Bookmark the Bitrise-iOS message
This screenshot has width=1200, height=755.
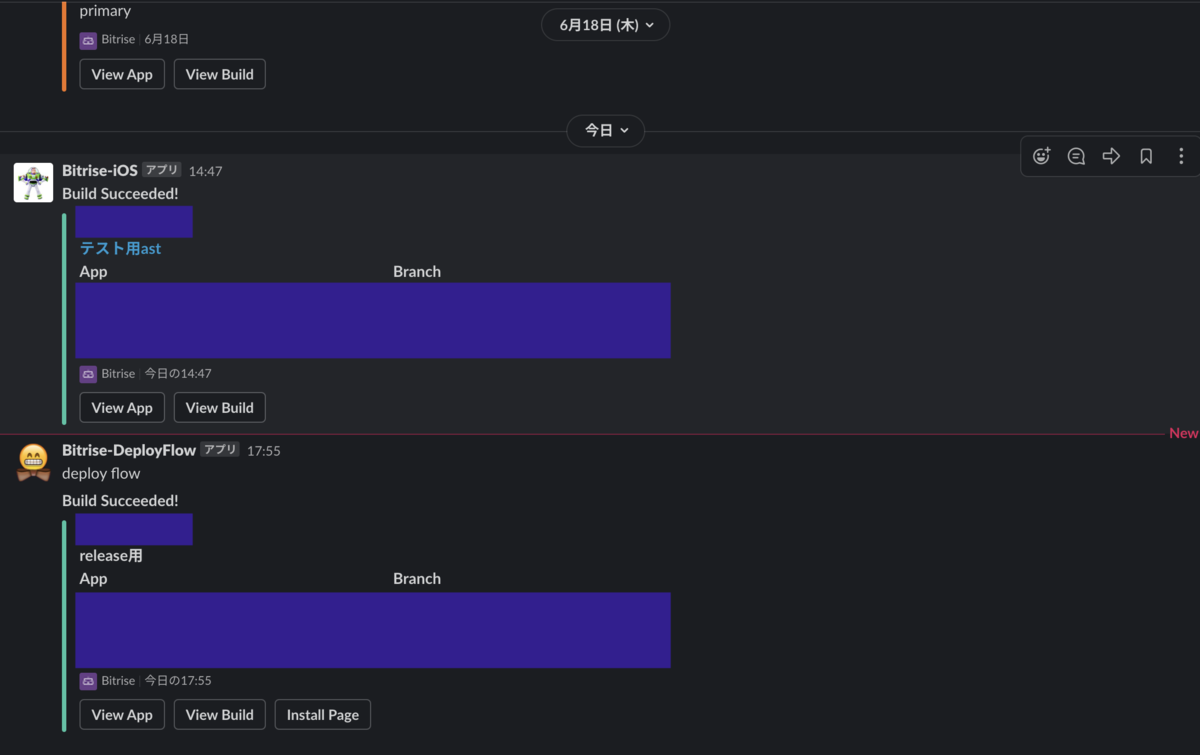[x=1146, y=156]
